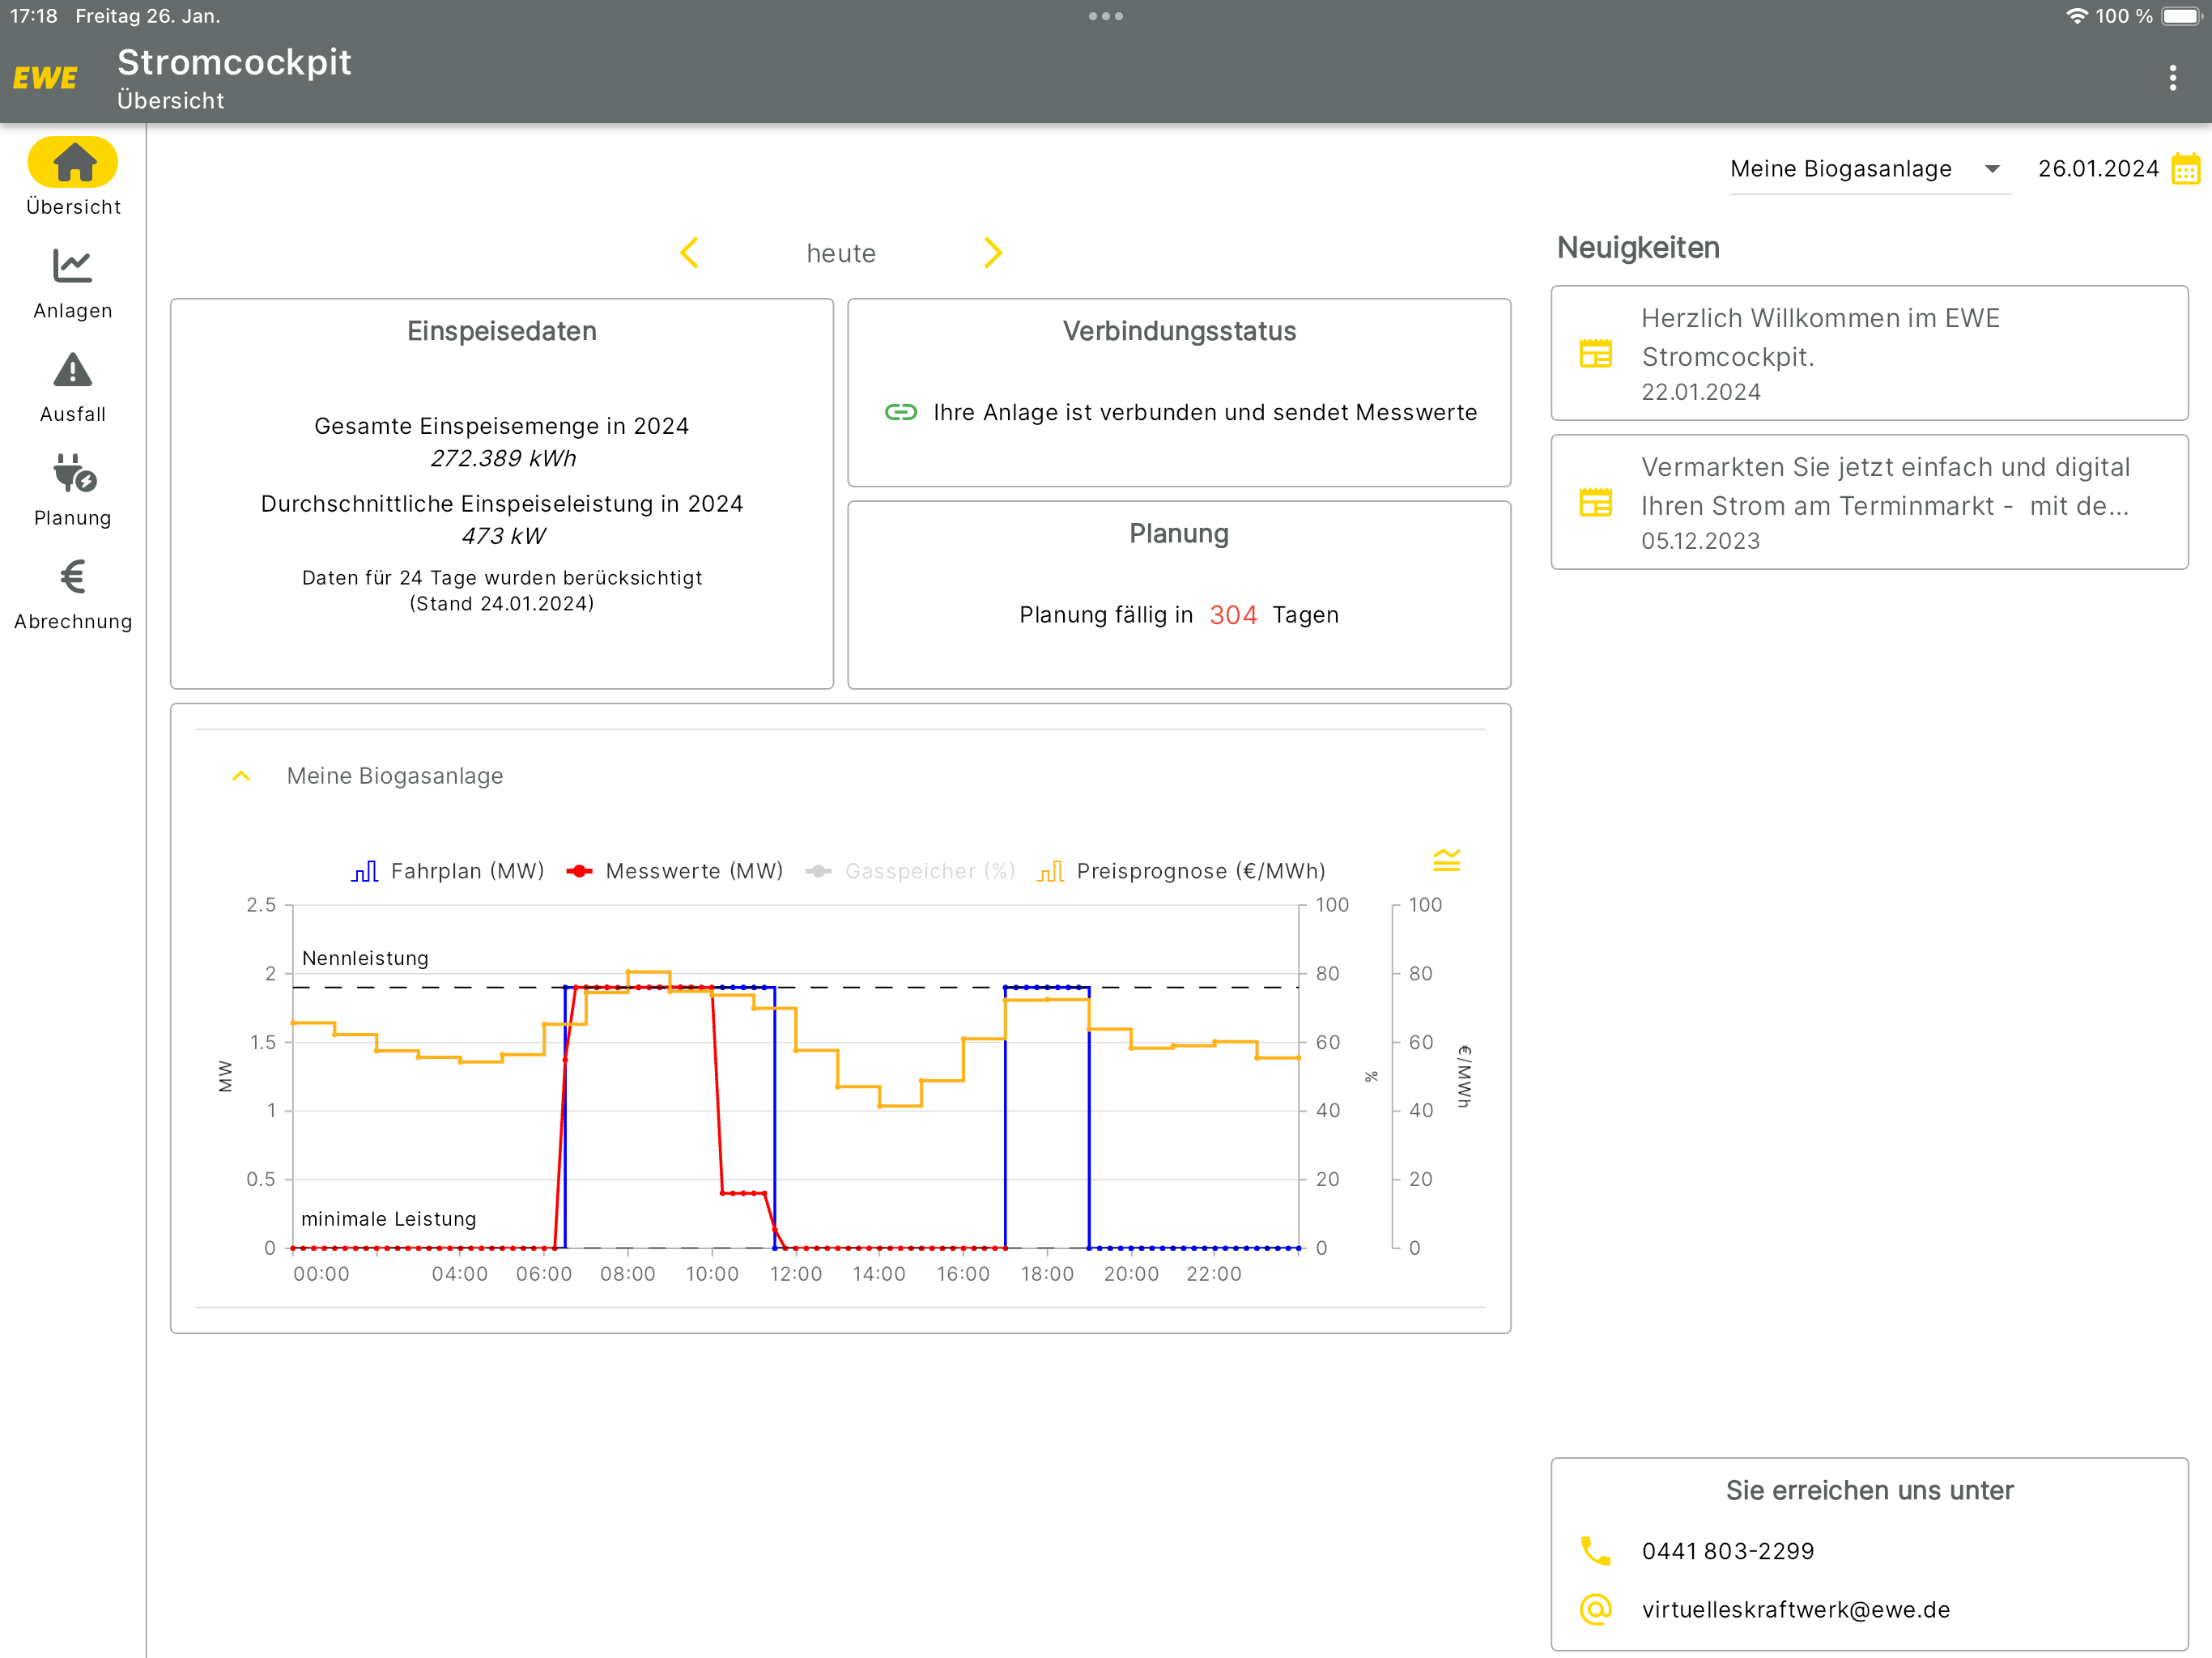Click the Neuigkeiten heading
The height and width of the screenshot is (1658, 2212).
click(1638, 247)
